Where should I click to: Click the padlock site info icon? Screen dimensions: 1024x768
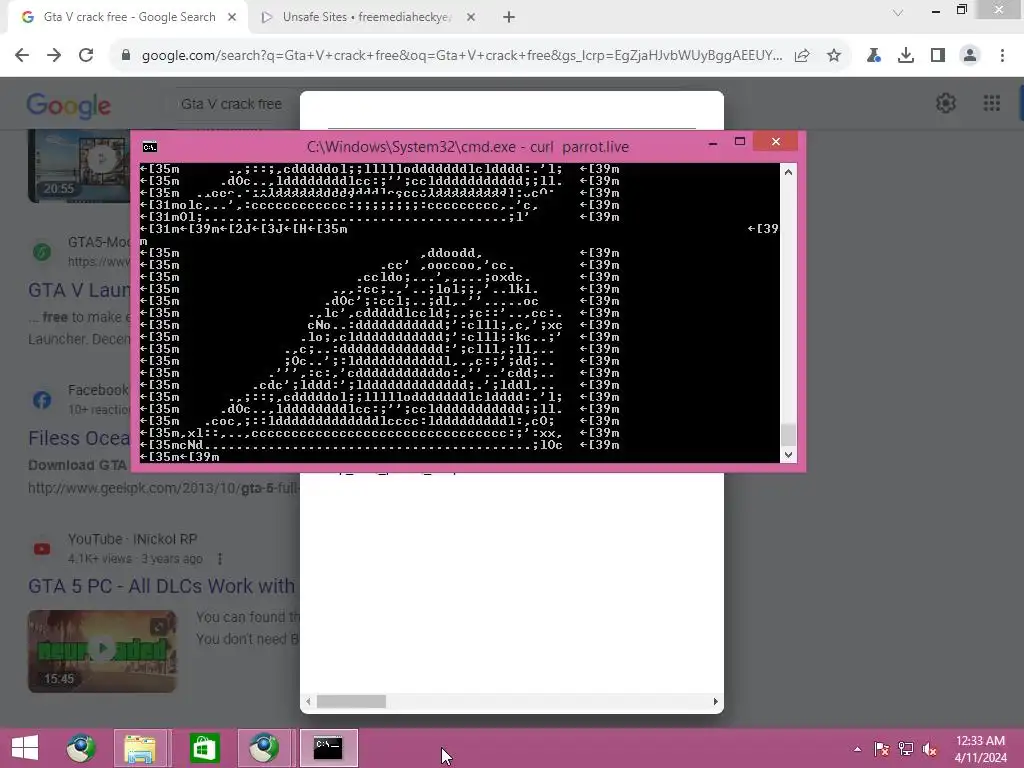pyautogui.click(x=126, y=56)
